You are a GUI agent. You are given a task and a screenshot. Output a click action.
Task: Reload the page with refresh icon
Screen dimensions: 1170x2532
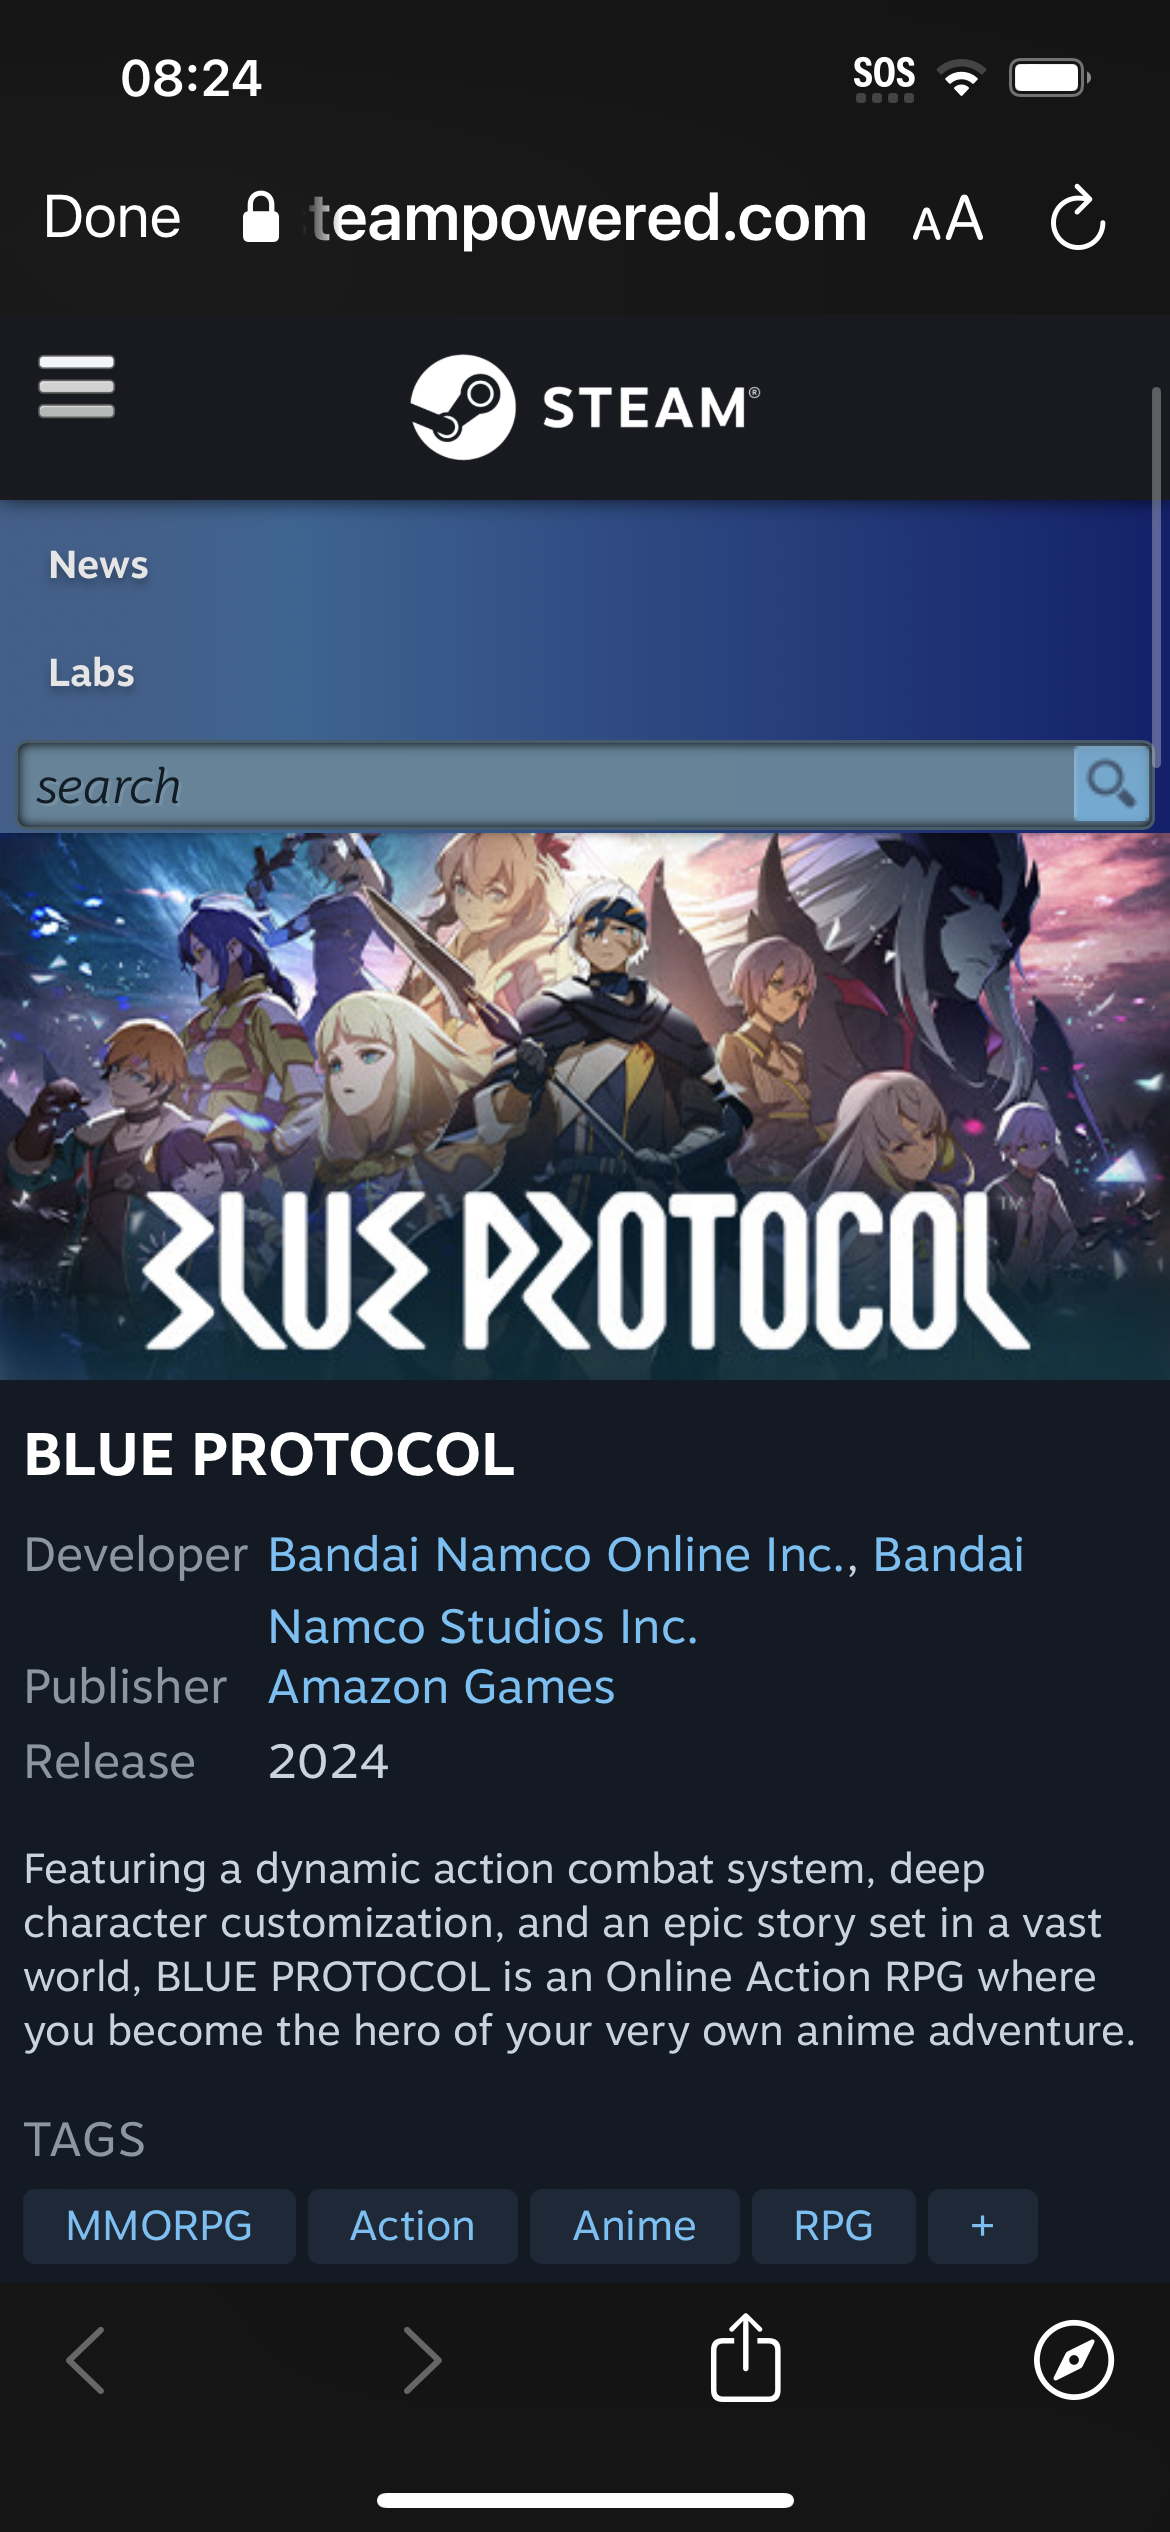1078,217
